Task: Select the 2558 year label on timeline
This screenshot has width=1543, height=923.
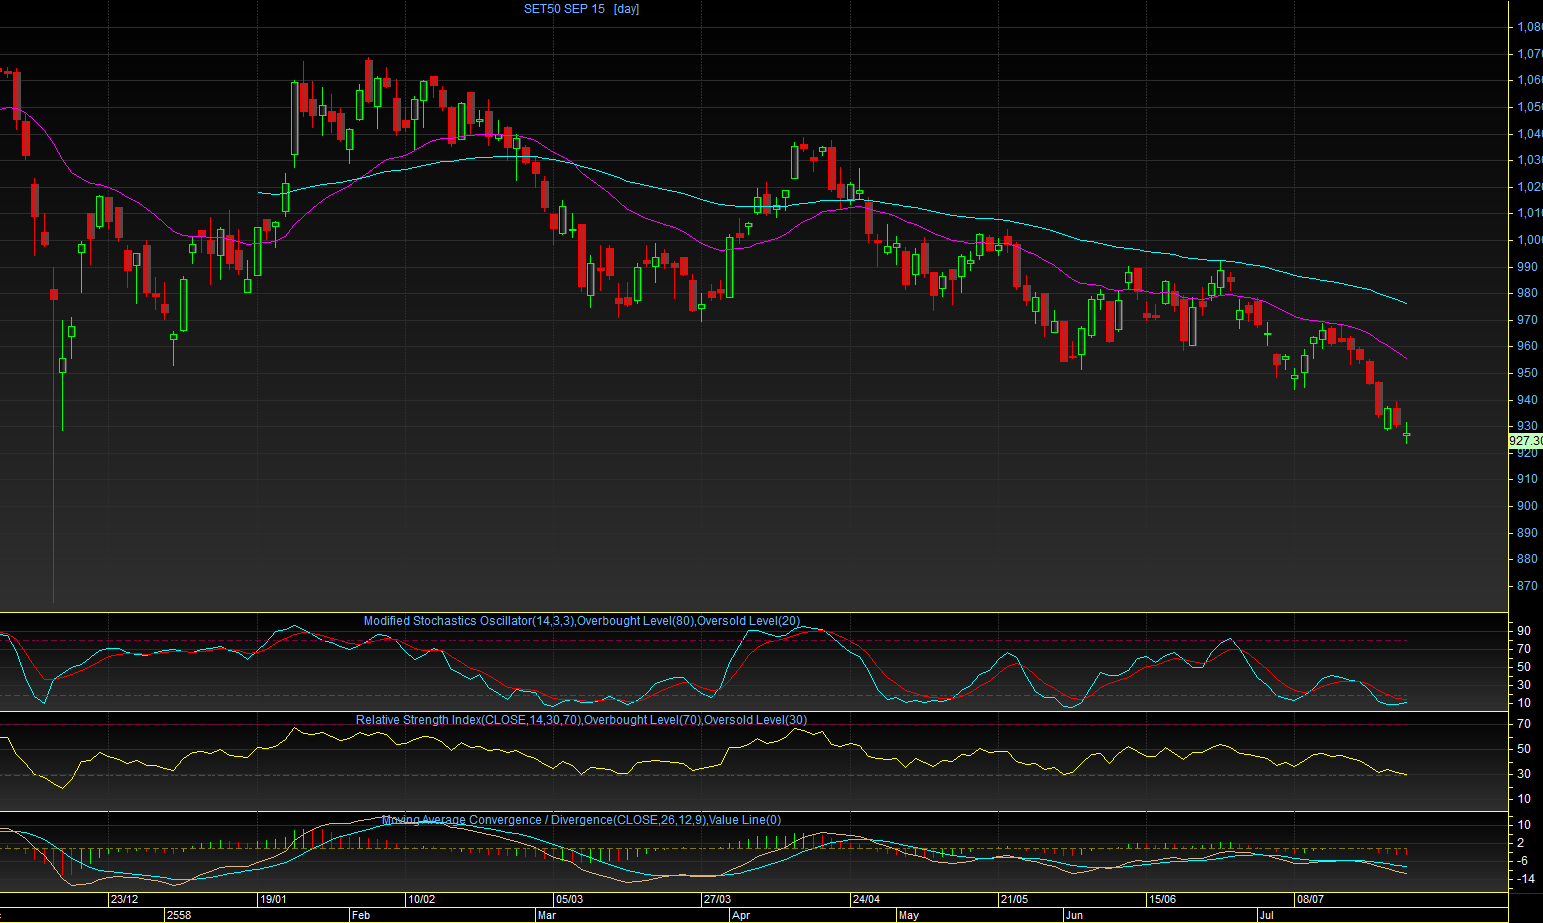Action: pos(179,915)
